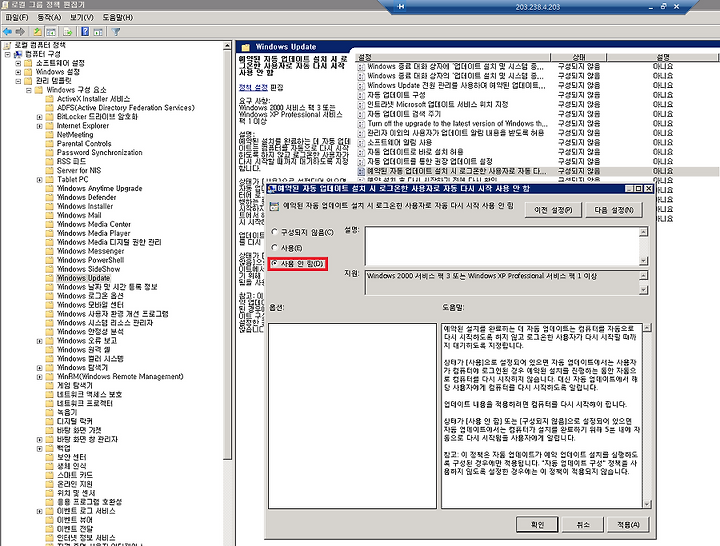Screen dimensions: 720x546
Task: Toggle the show/hide console tree icon
Action: [x=51, y=31]
